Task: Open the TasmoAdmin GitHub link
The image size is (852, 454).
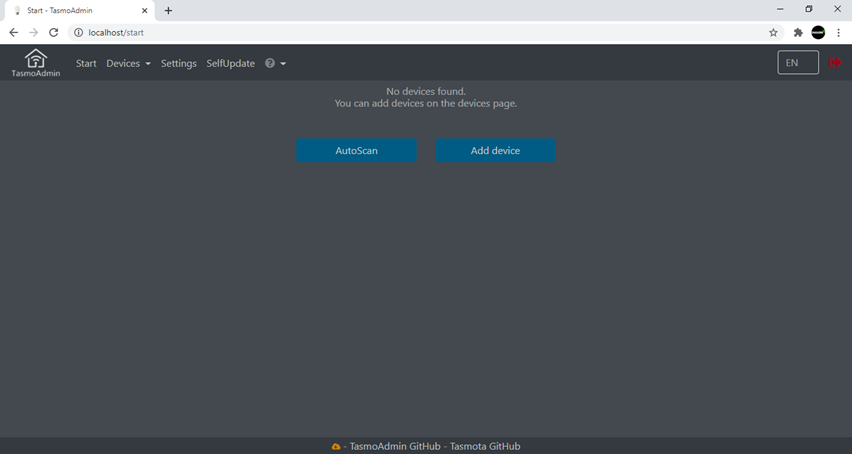Action: pos(395,446)
